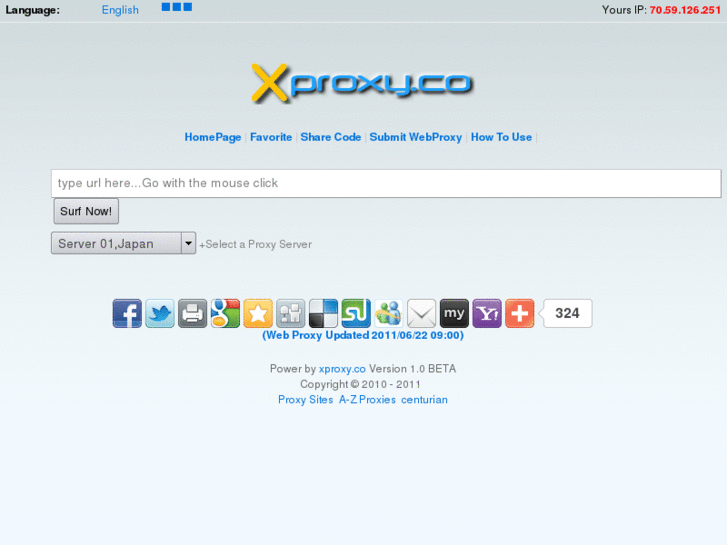Open the Favorite menu link
727x545 pixels.
(x=271, y=137)
